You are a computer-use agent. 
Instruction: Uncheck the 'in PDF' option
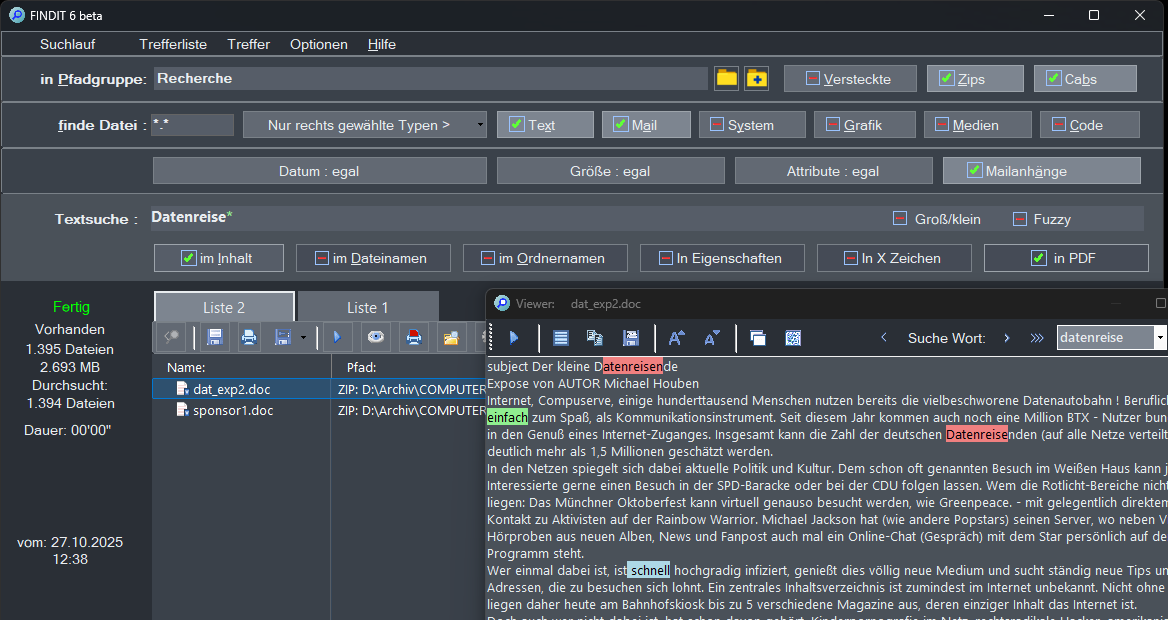tap(1039, 258)
